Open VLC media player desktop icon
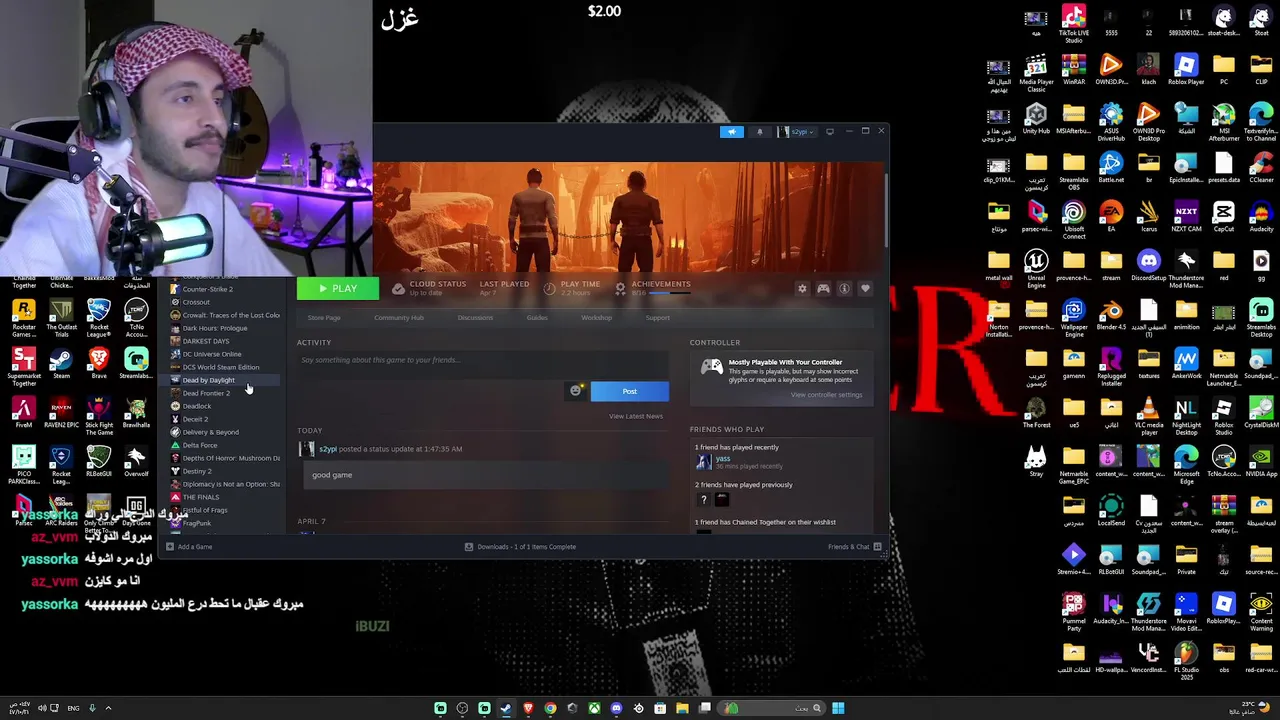 [x=1149, y=416]
